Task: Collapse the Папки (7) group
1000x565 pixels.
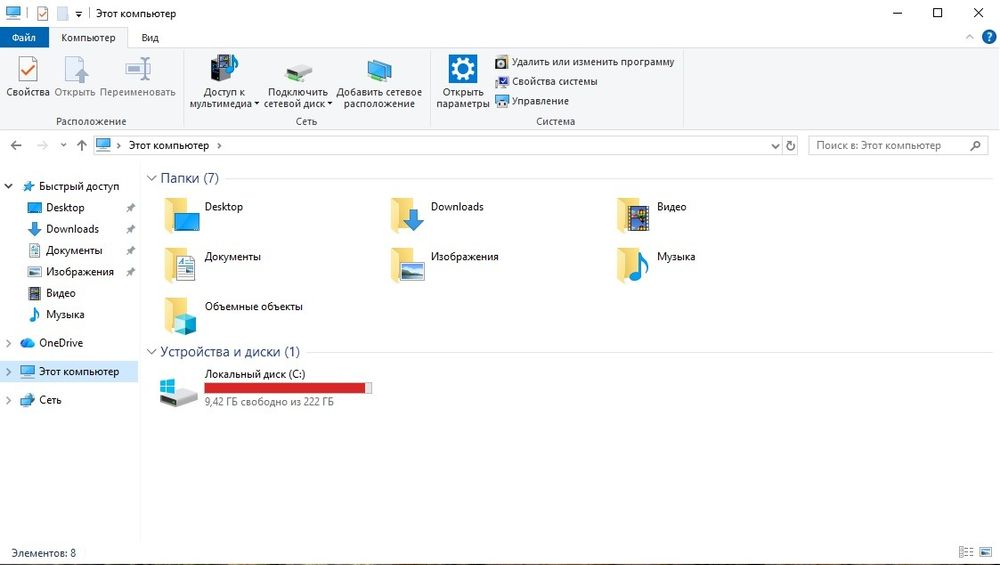Action: 152,178
